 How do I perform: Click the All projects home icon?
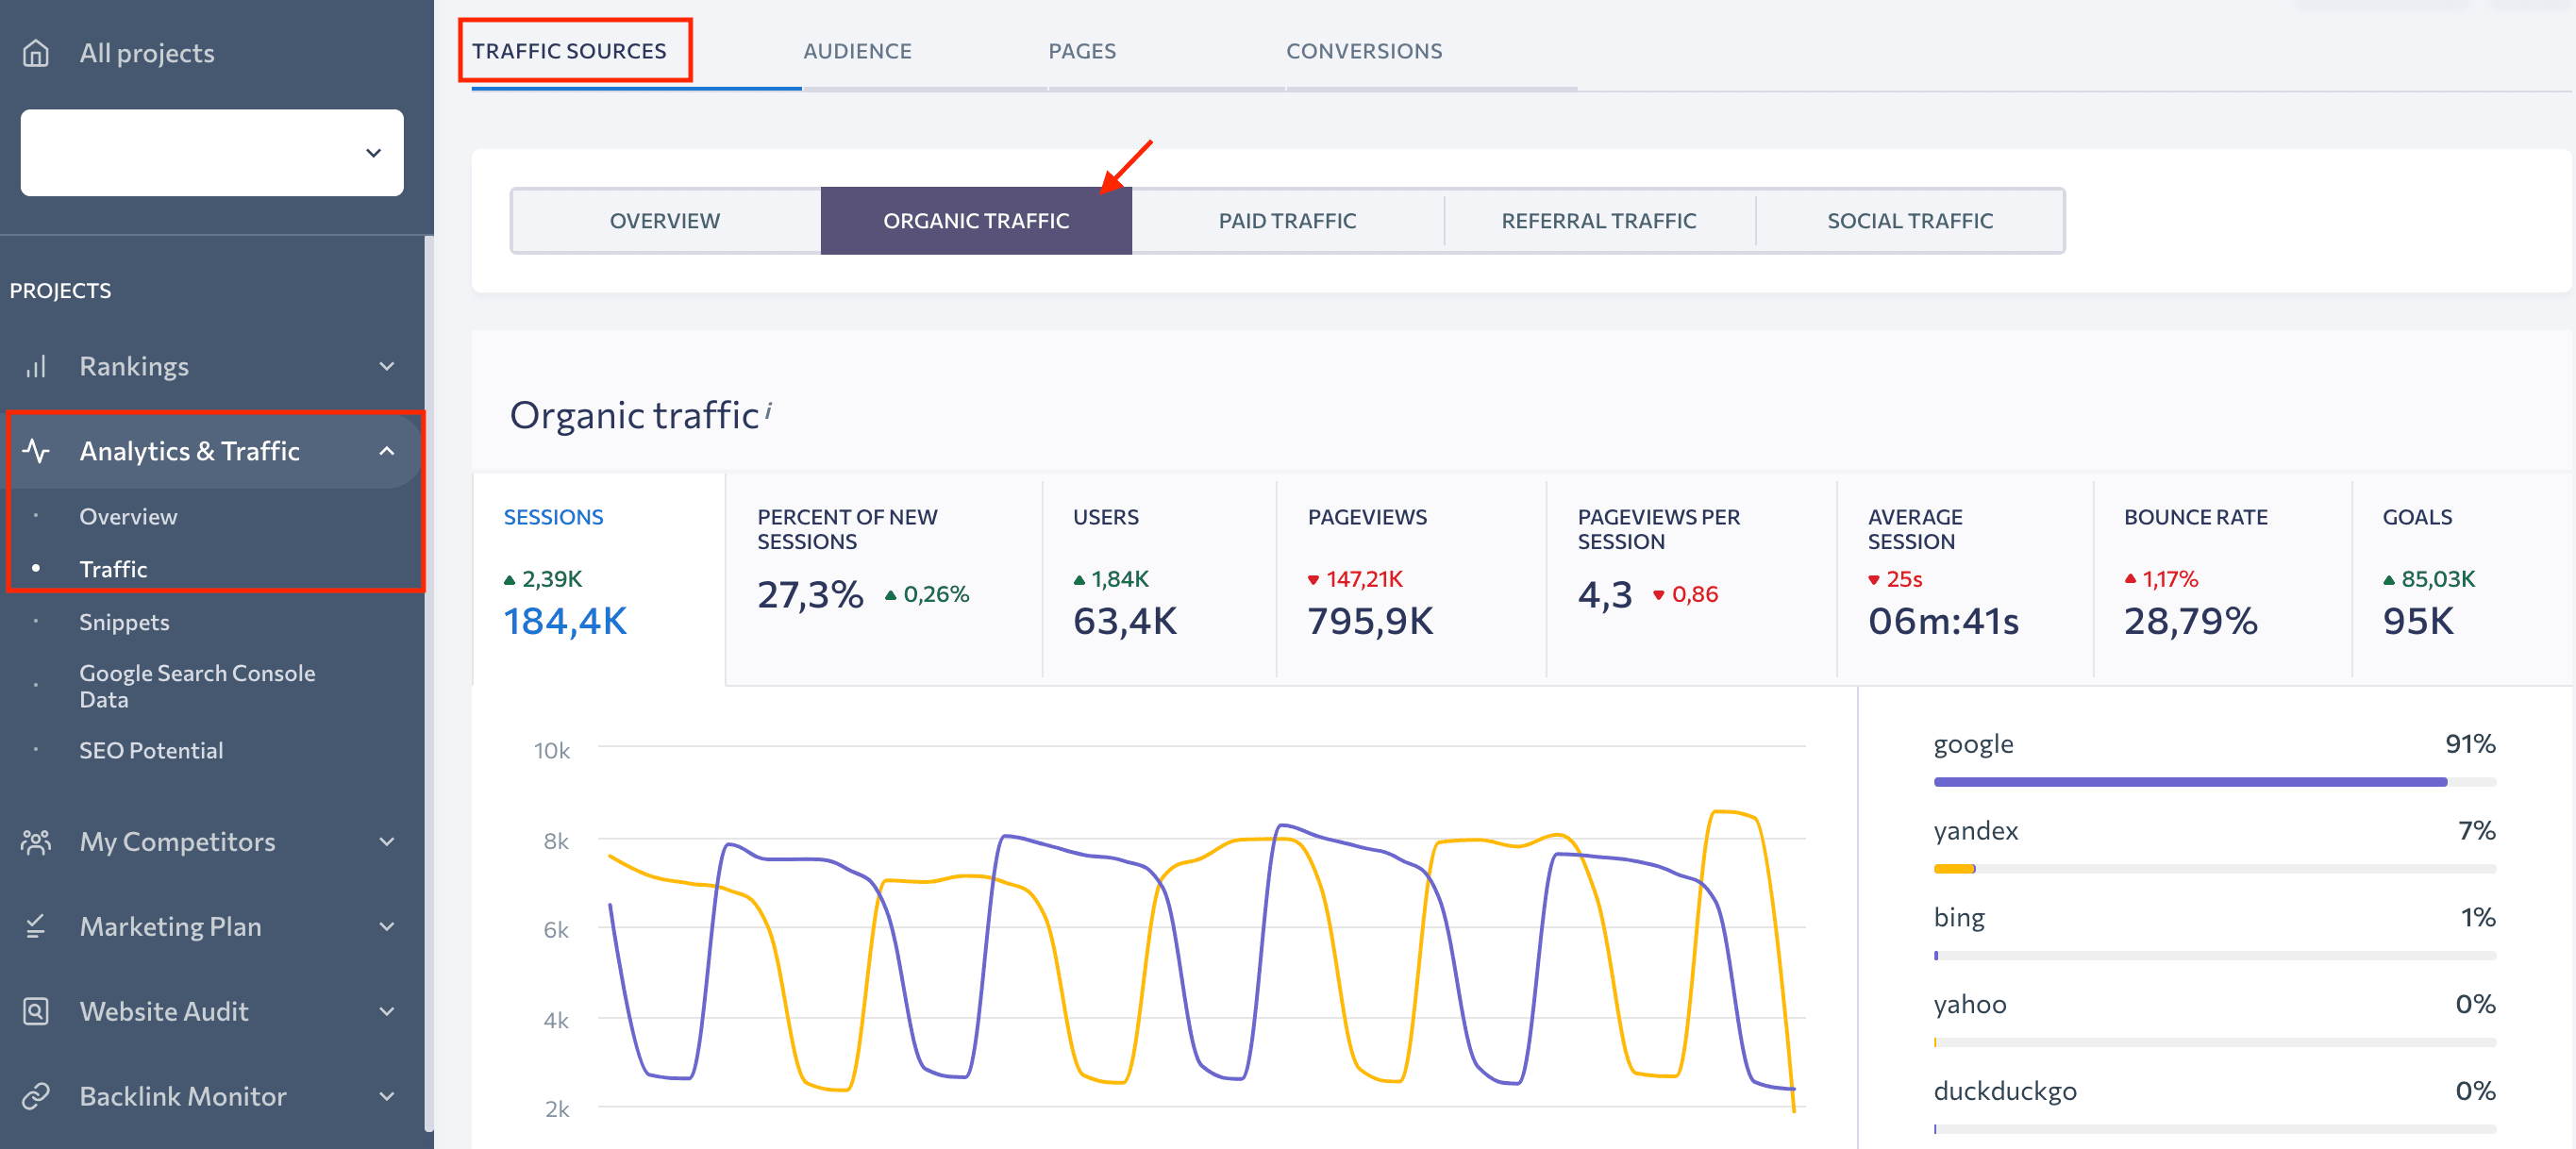coord(36,51)
